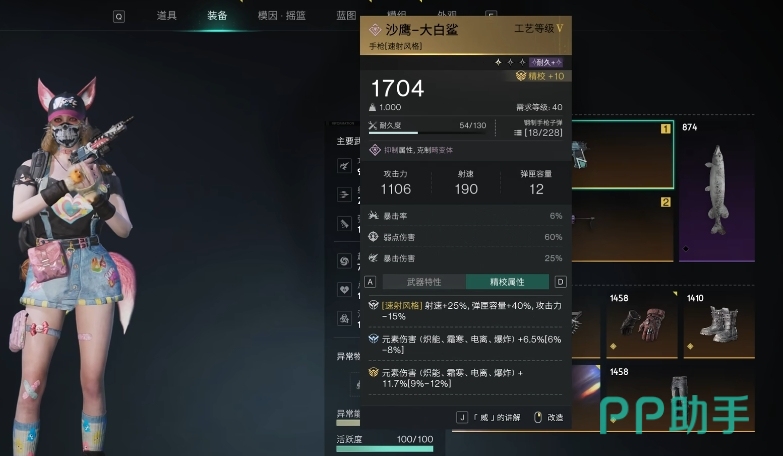Switch to the 装备 tab
The height and width of the screenshot is (456, 783).
point(217,15)
